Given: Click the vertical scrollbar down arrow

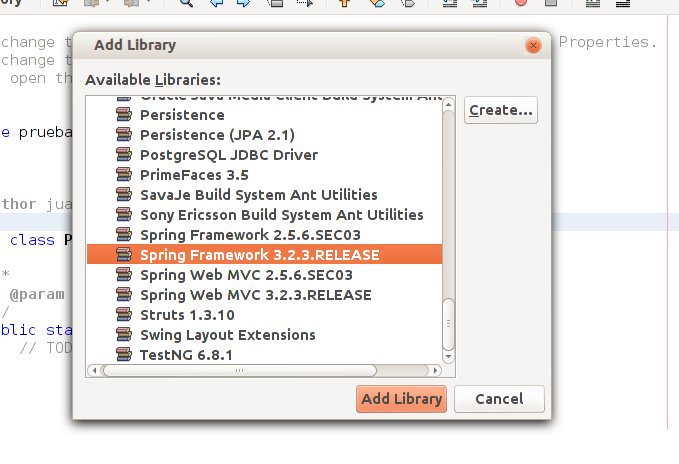Looking at the screenshot, I should click(x=448, y=357).
